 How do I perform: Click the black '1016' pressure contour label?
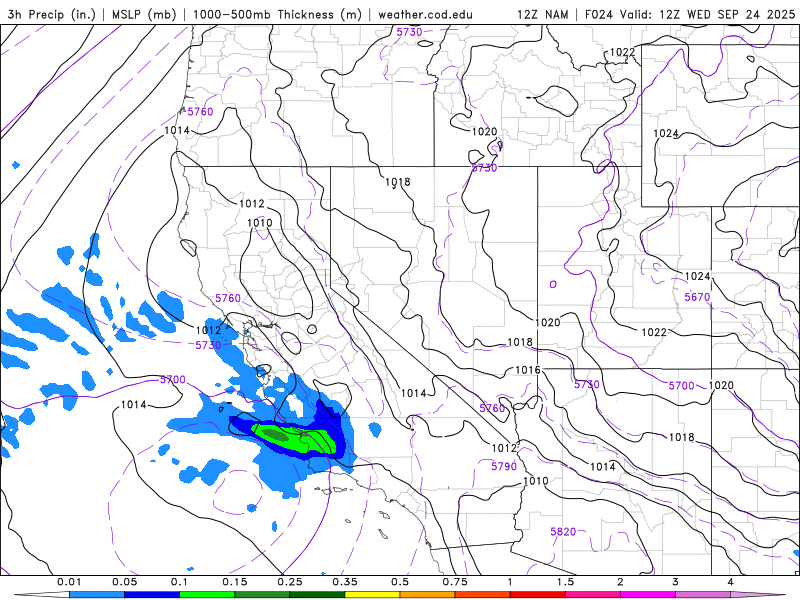[528, 370]
